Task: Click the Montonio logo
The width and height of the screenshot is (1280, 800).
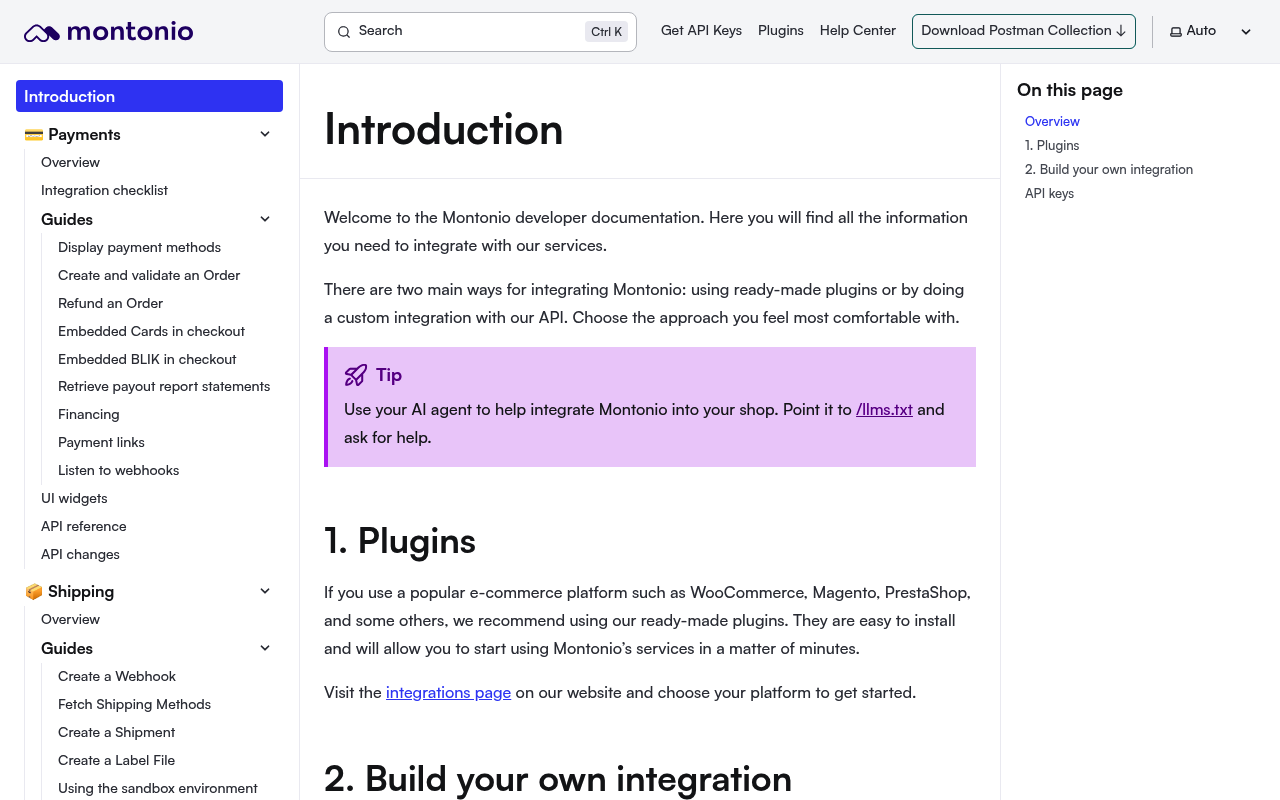Action: 108,32
